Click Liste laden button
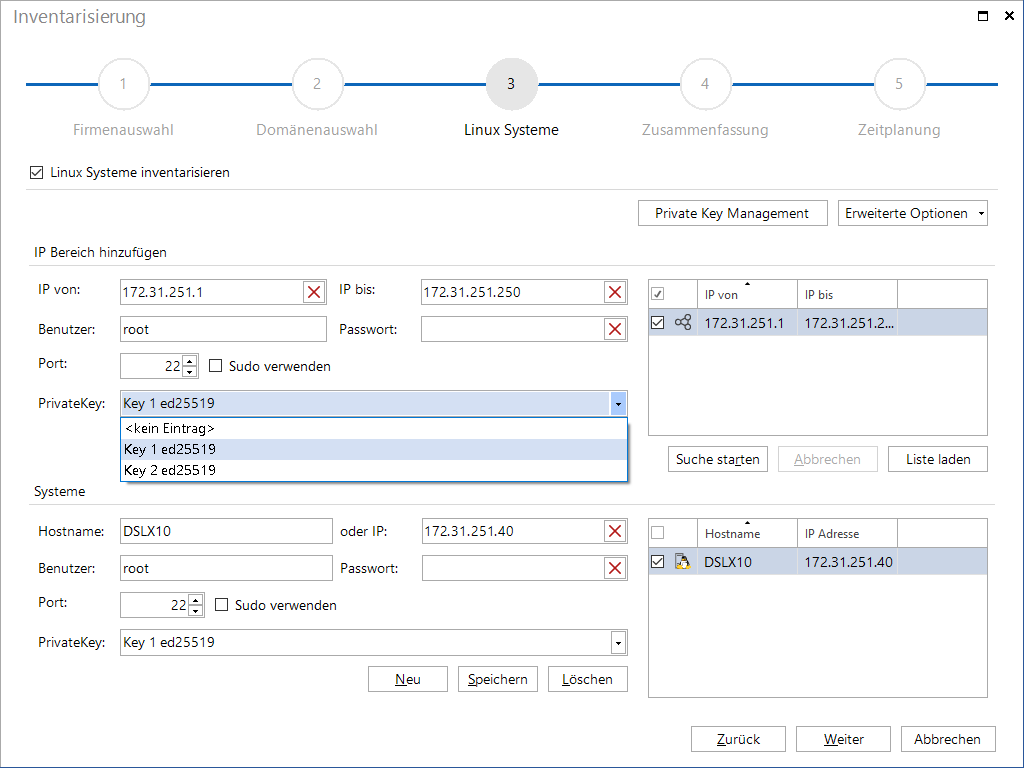 pyautogui.click(x=938, y=459)
